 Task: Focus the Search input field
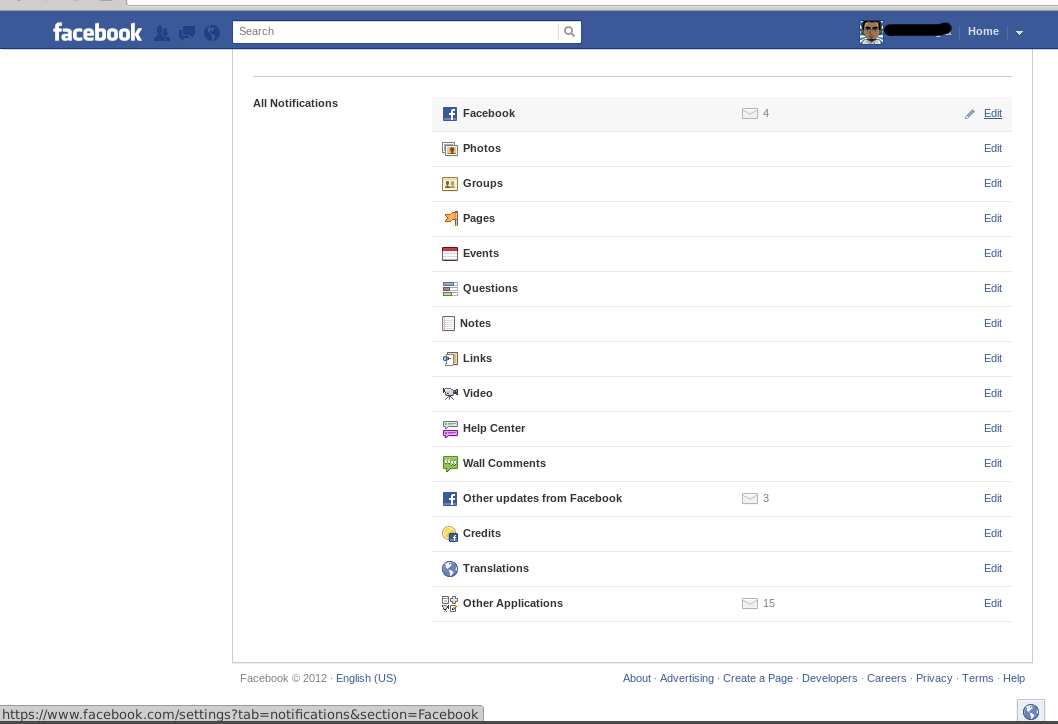pos(396,32)
